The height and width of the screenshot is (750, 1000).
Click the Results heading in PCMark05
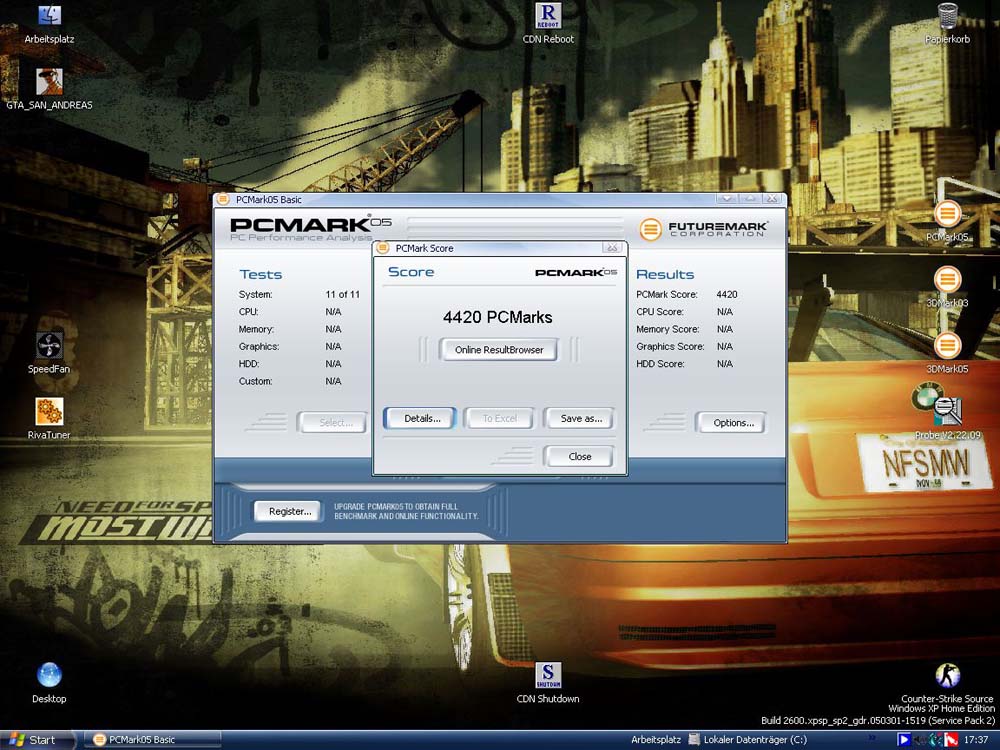click(665, 274)
